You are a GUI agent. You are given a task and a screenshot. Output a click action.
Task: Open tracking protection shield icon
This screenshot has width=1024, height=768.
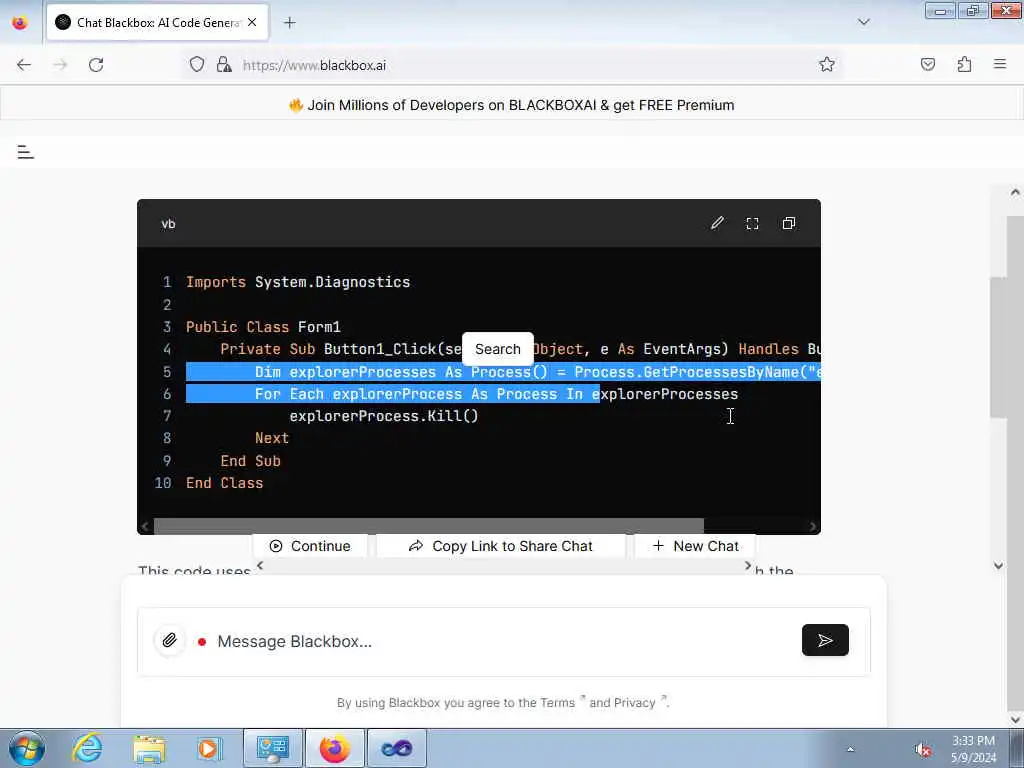(x=197, y=65)
